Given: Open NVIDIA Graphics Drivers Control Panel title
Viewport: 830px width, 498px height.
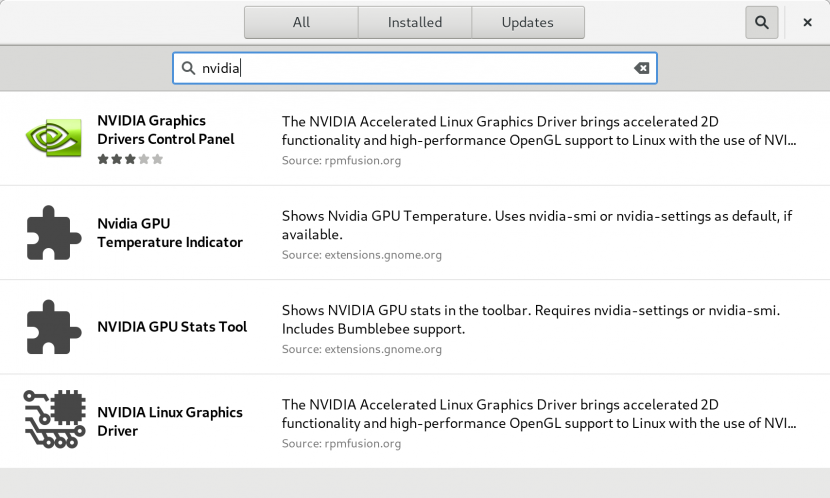Looking at the screenshot, I should pos(166,130).
